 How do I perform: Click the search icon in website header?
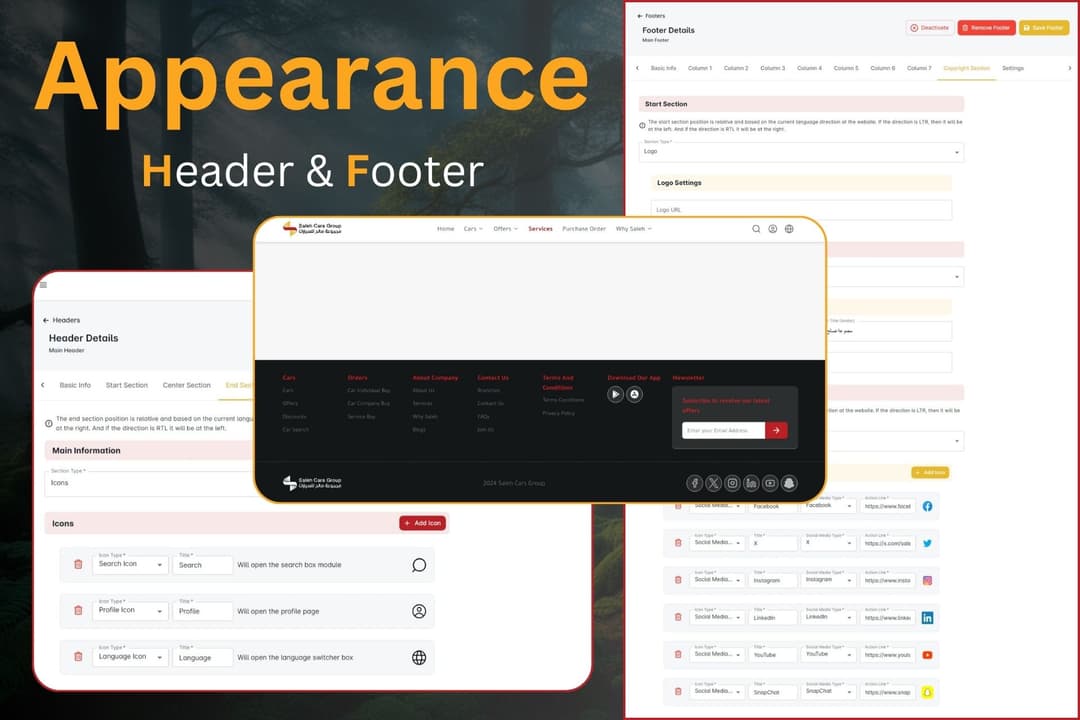(756, 229)
